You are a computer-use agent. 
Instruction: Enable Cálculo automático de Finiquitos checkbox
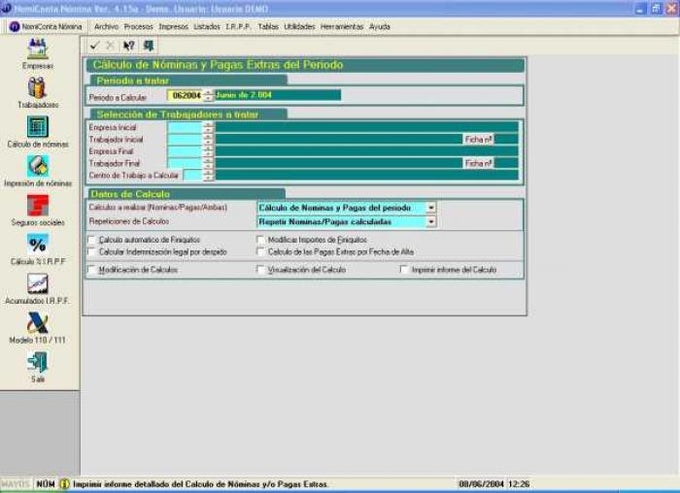[x=92, y=240]
